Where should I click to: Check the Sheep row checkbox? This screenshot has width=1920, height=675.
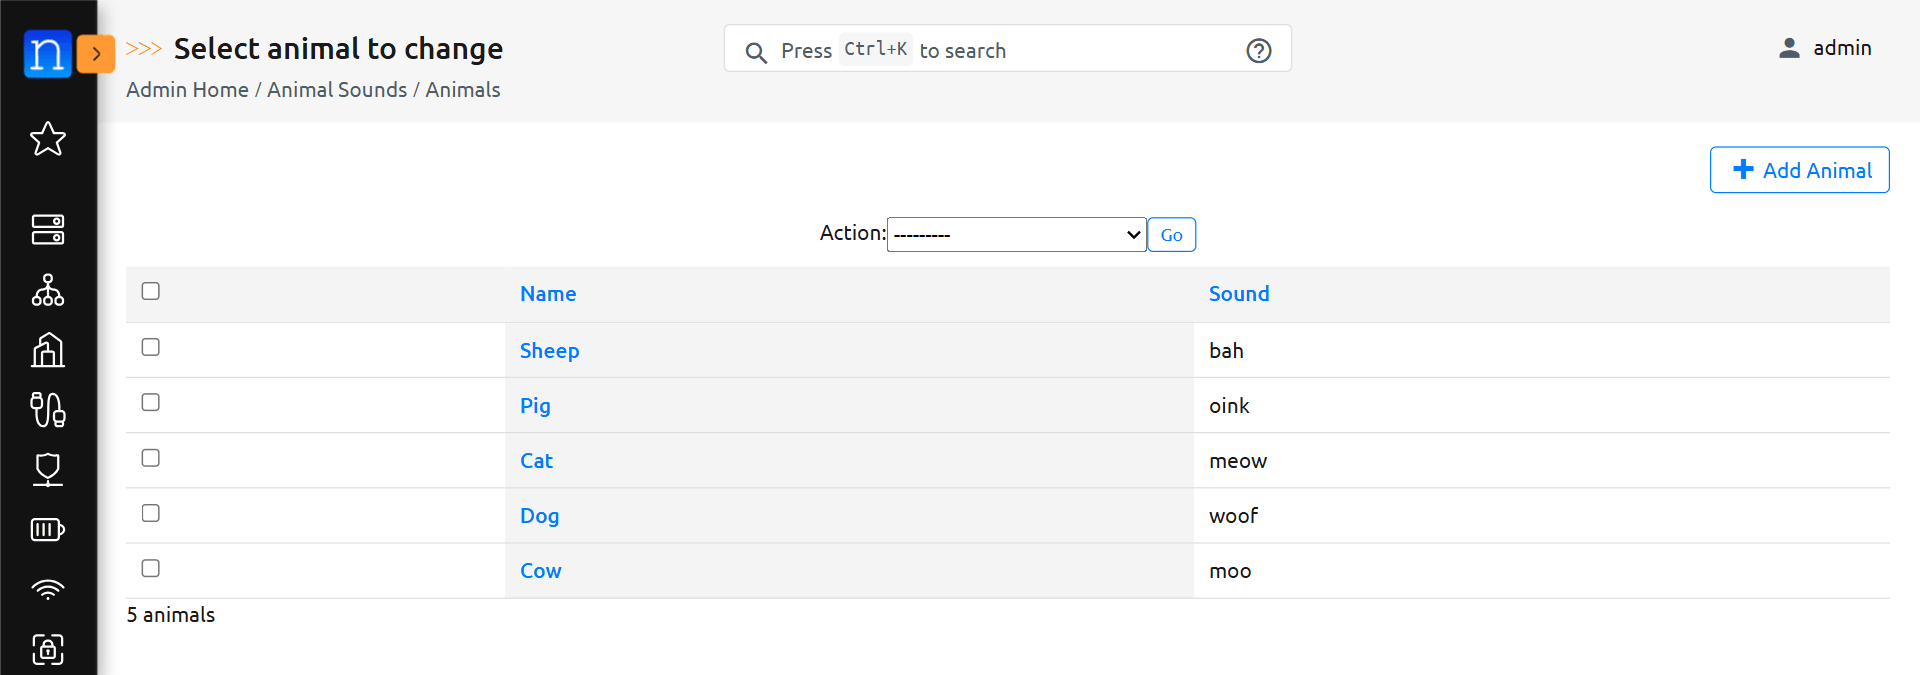pyautogui.click(x=151, y=347)
